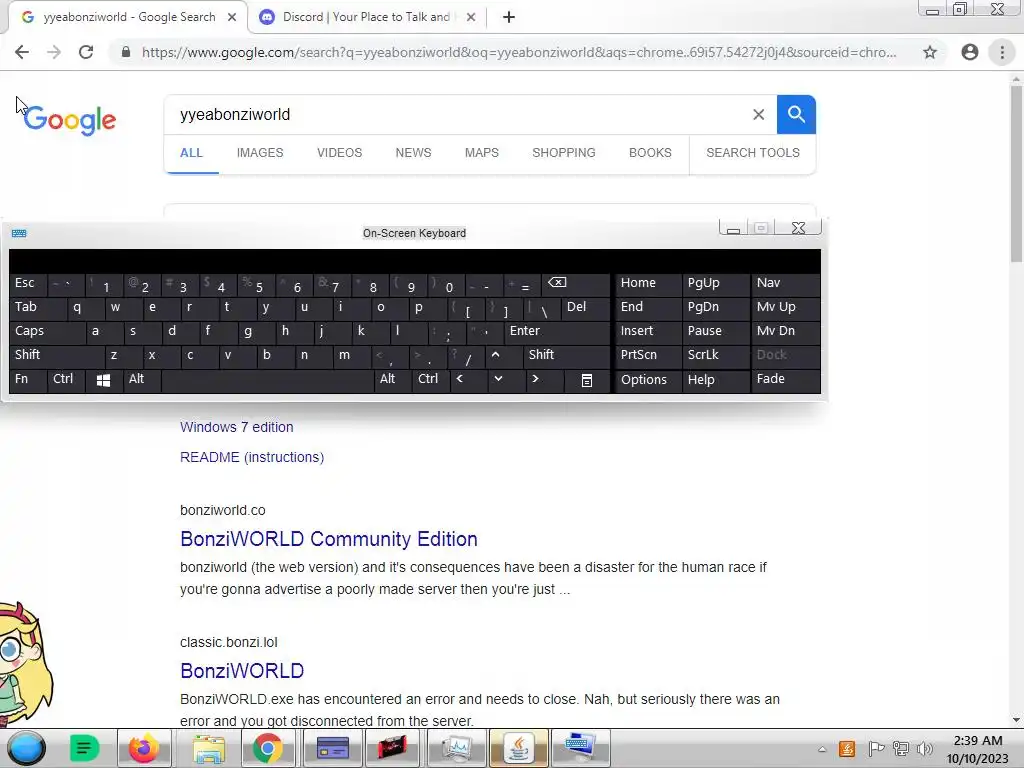
Task: Click the taskbar clock 2:39 AM
Action: [x=978, y=741]
